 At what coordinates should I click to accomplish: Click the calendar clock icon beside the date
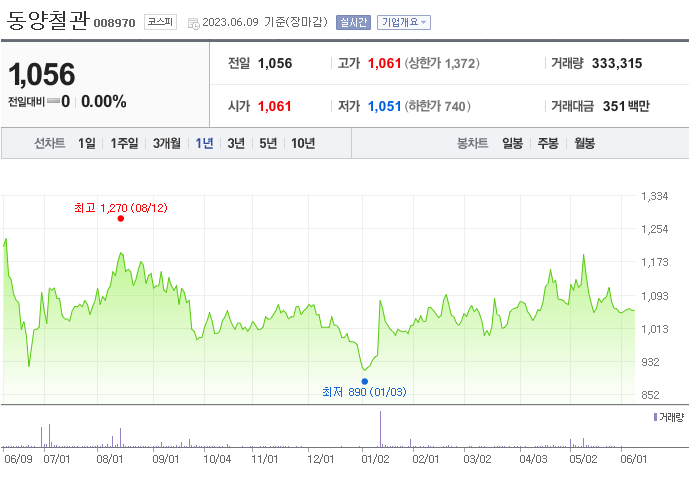click(x=193, y=23)
